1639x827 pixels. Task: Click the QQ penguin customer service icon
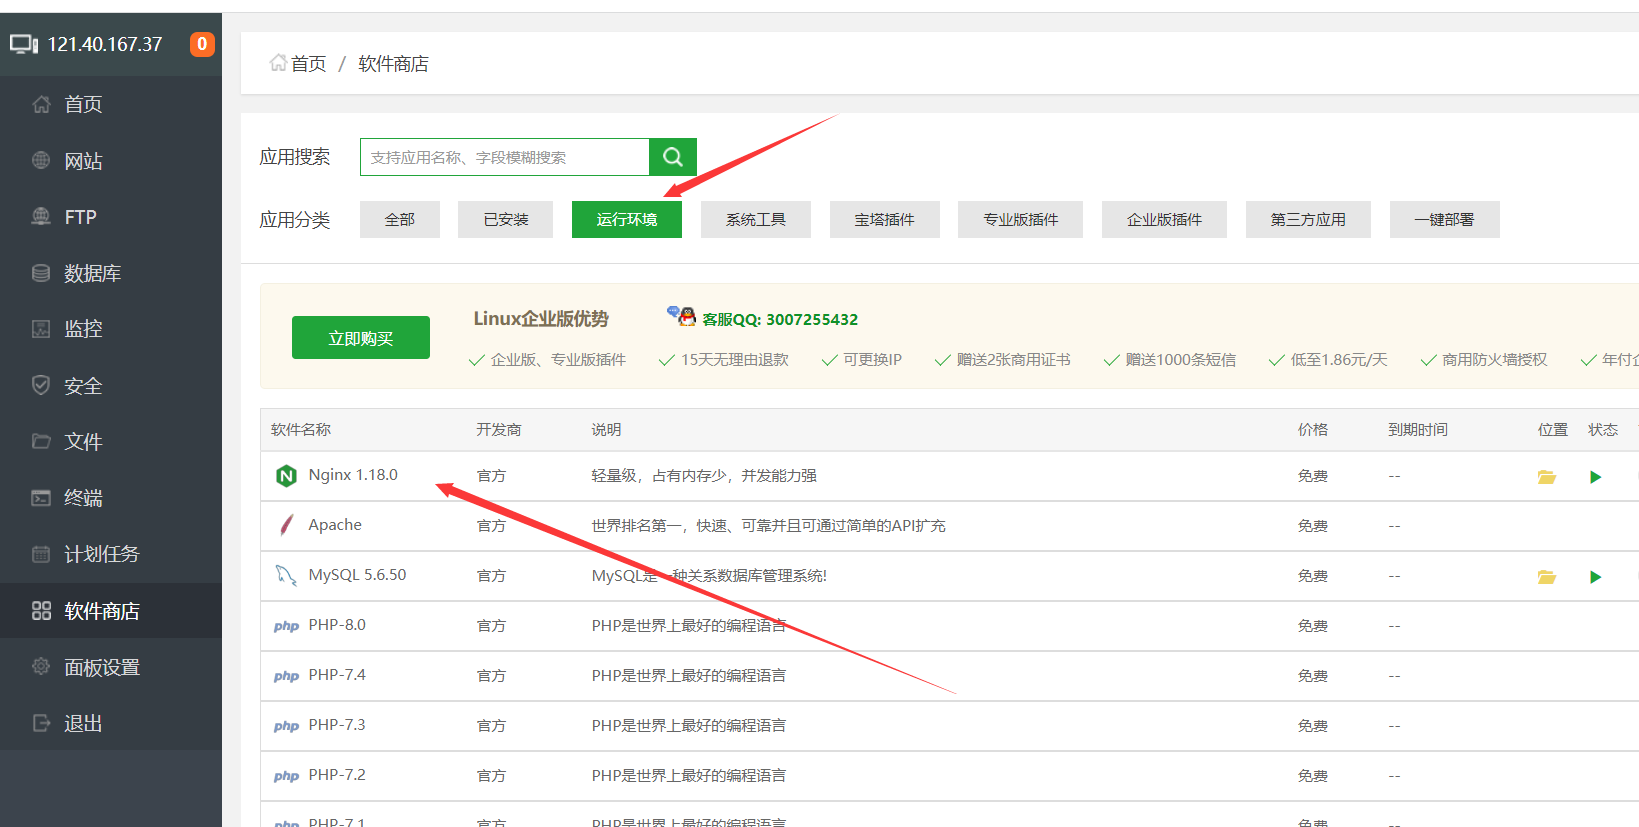[x=682, y=316]
